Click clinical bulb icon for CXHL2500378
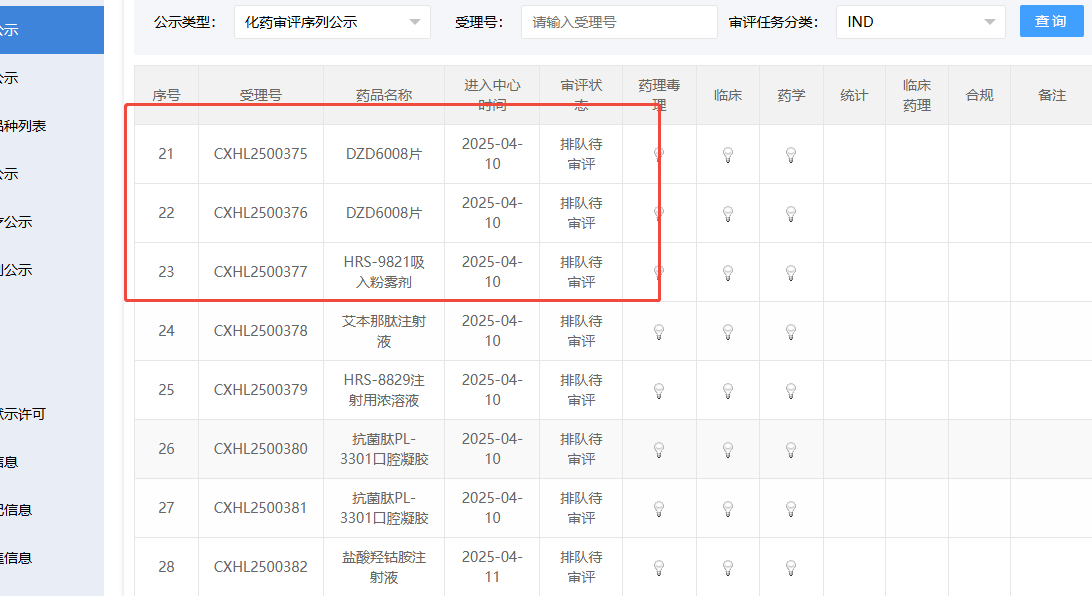The width and height of the screenshot is (1092, 596). point(728,332)
